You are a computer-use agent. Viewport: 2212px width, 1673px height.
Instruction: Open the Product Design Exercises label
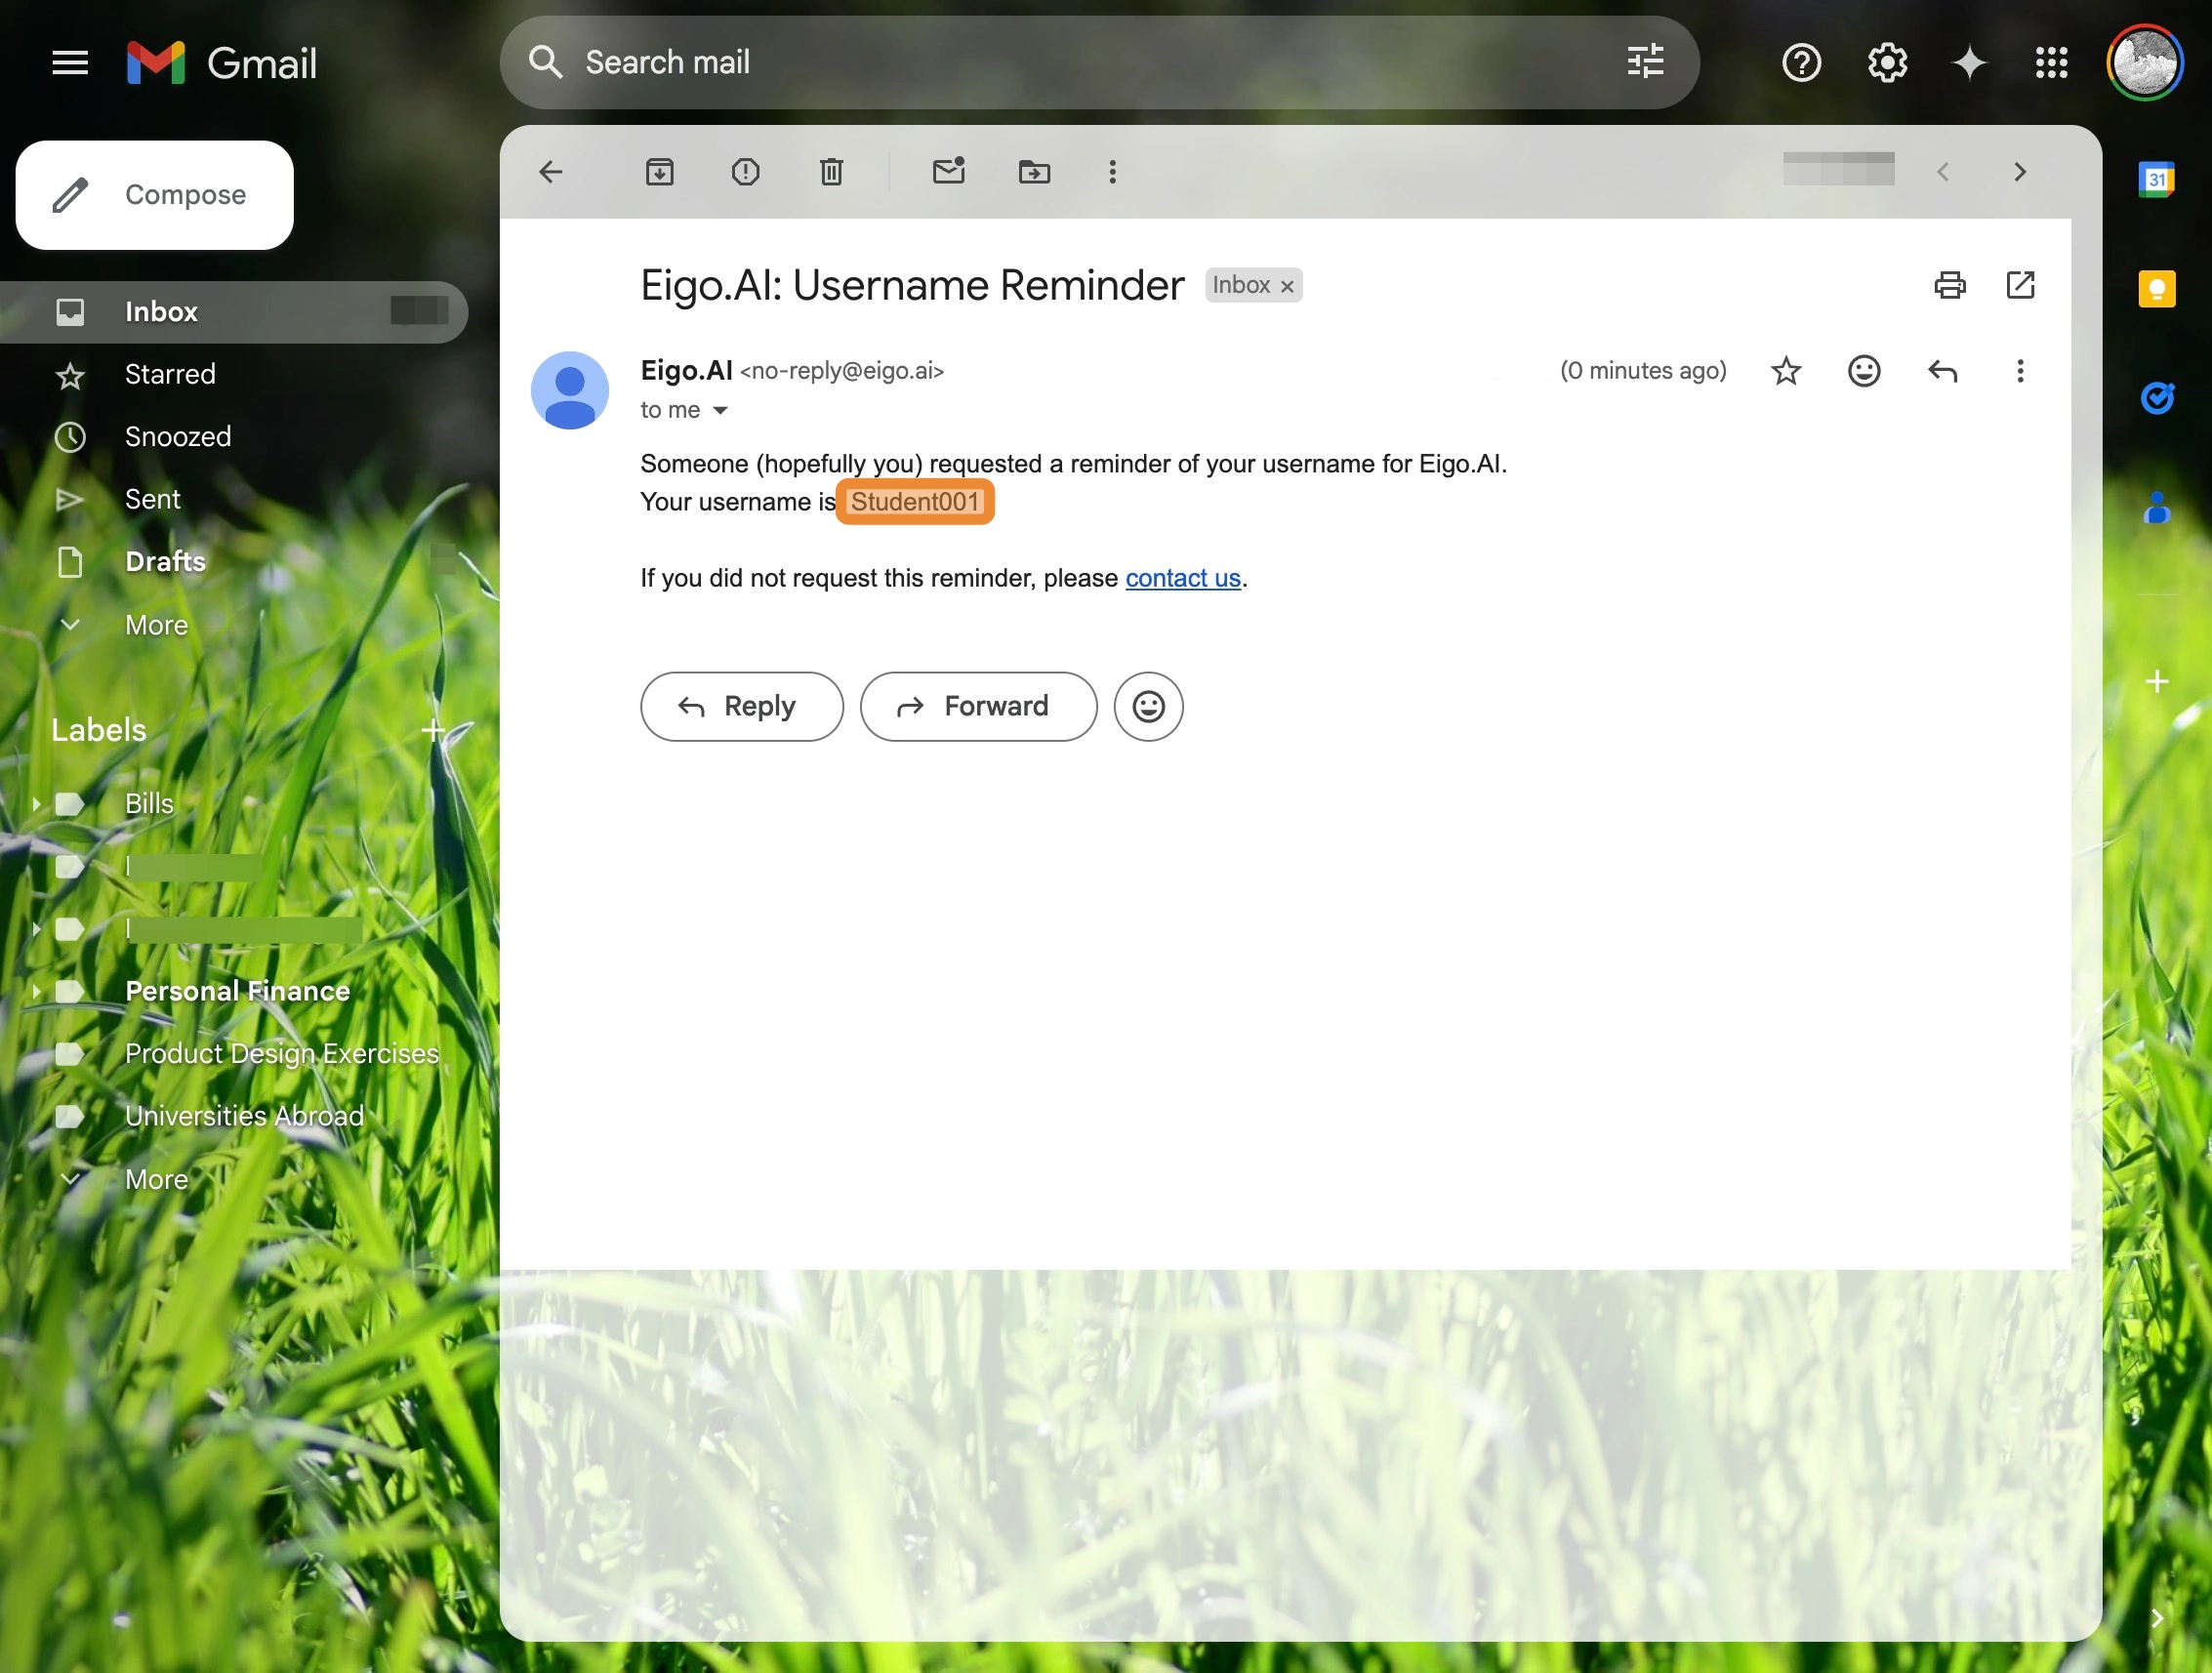tap(281, 1054)
